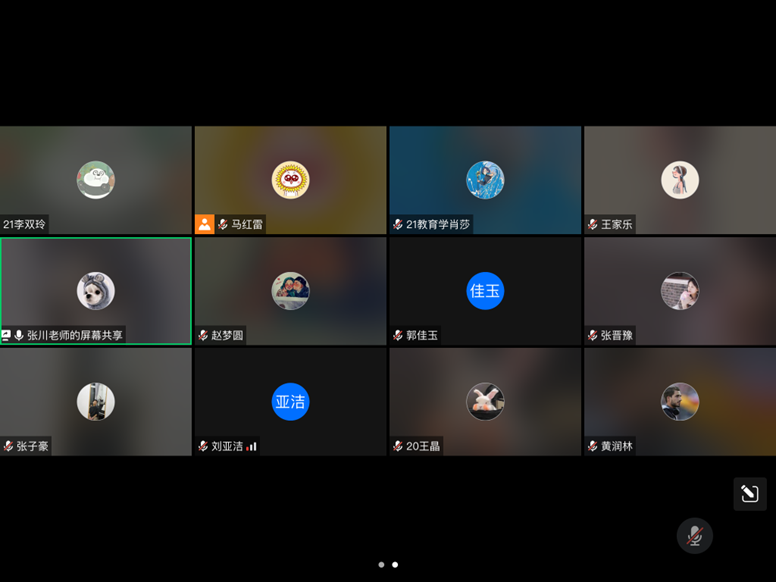Select the girl illustration avatar of 王家乐

(x=680, y=180)
